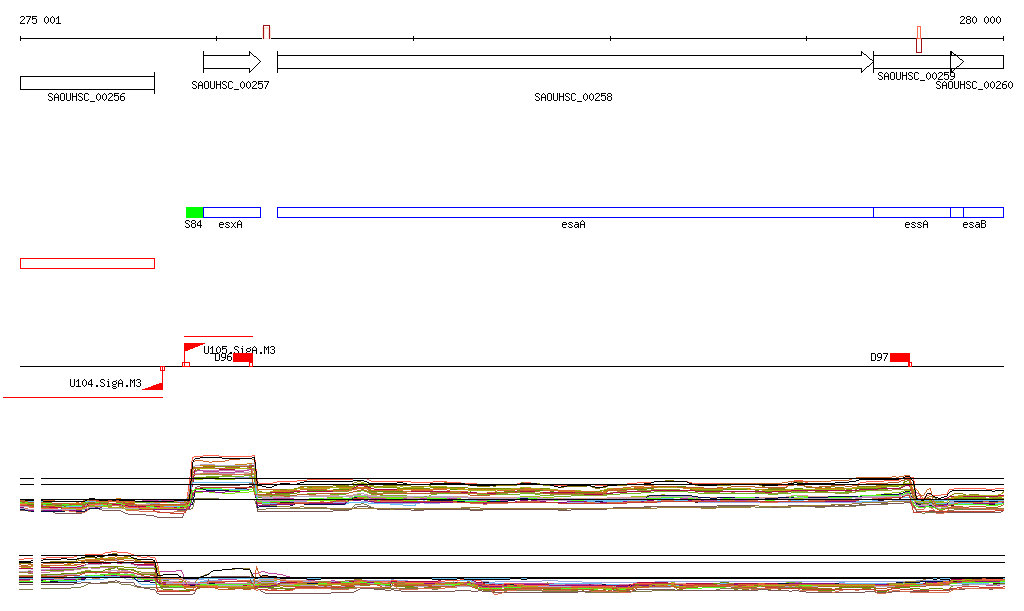Screen dimensions: 1024x611
Task: Click the red outlined rectangle under SAOUHSC_00256
Action: point(87,263)
